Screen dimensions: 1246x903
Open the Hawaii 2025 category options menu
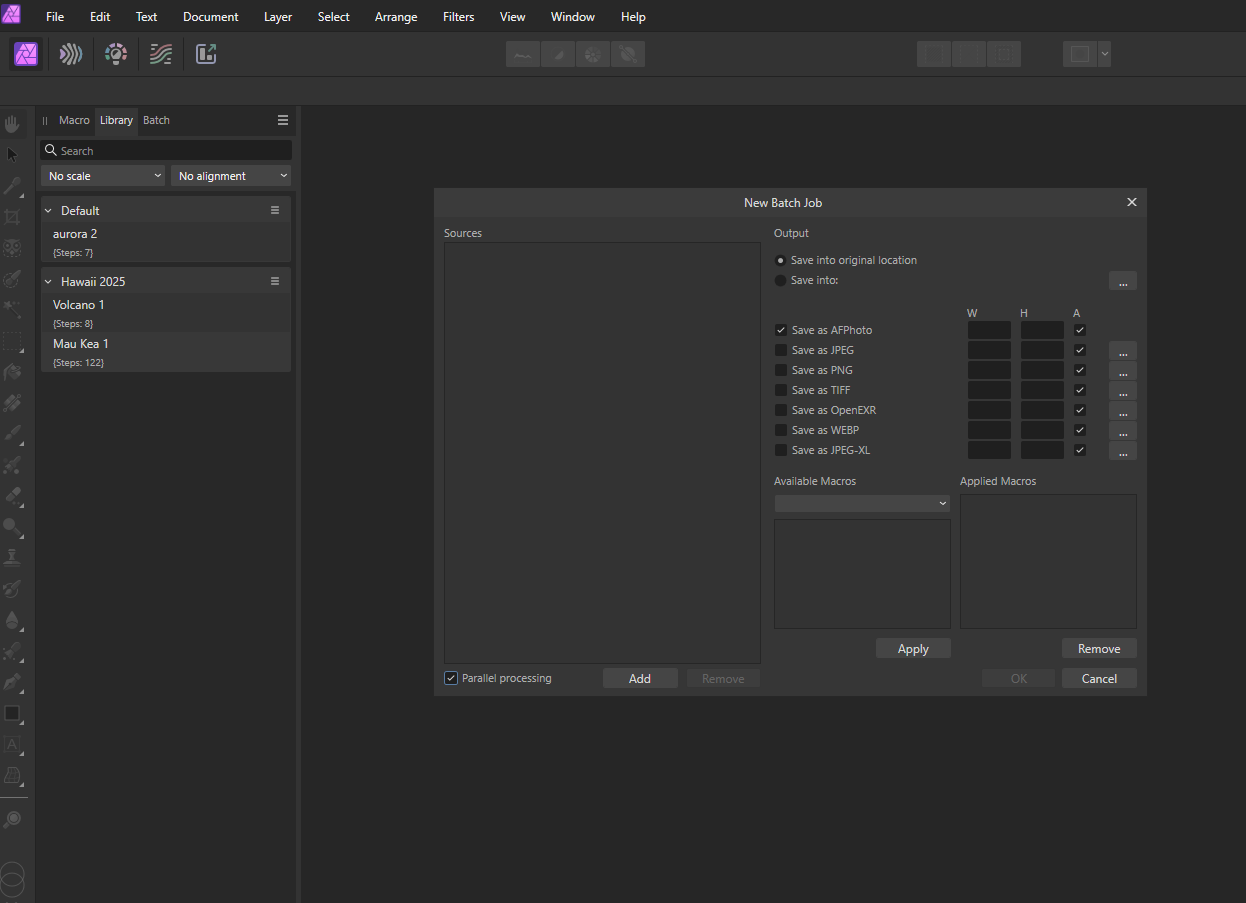pos(275,282)
